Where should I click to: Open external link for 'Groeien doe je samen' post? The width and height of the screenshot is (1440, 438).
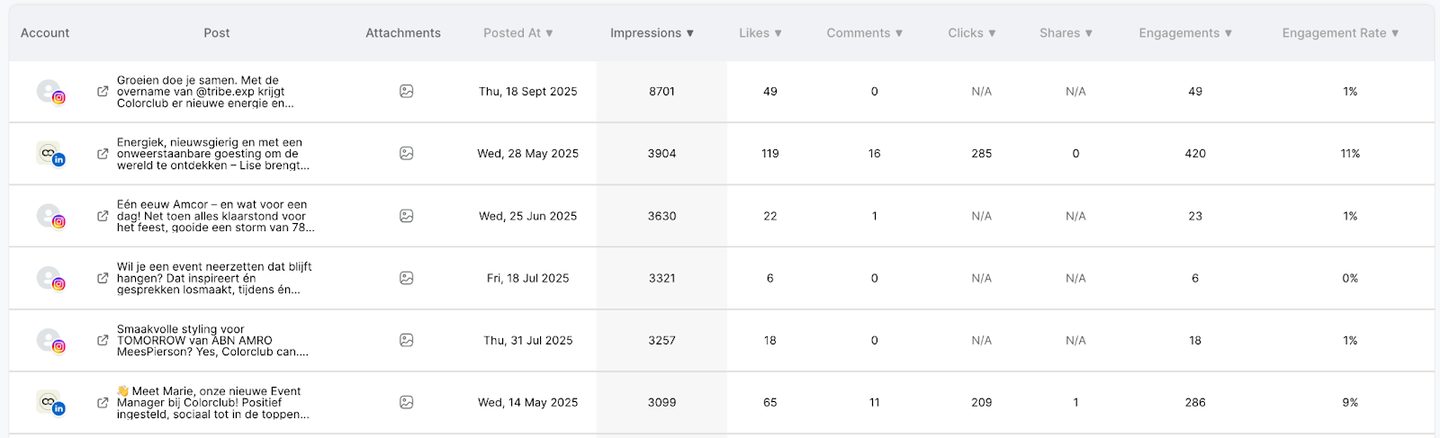pos(103,91)
